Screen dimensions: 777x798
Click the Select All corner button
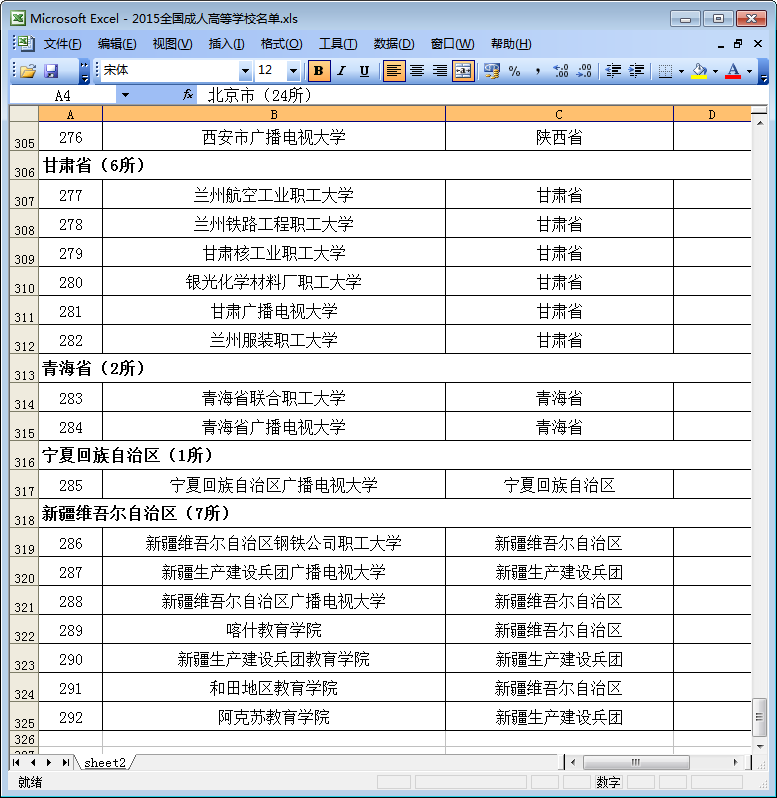24,113
